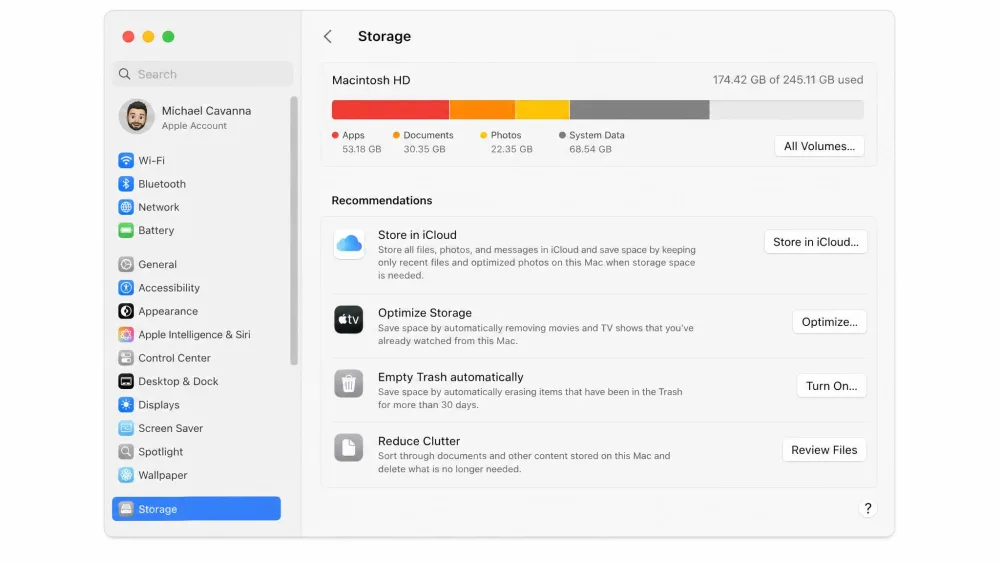Click the gray System Data bar segment

(x=640, y=110)
